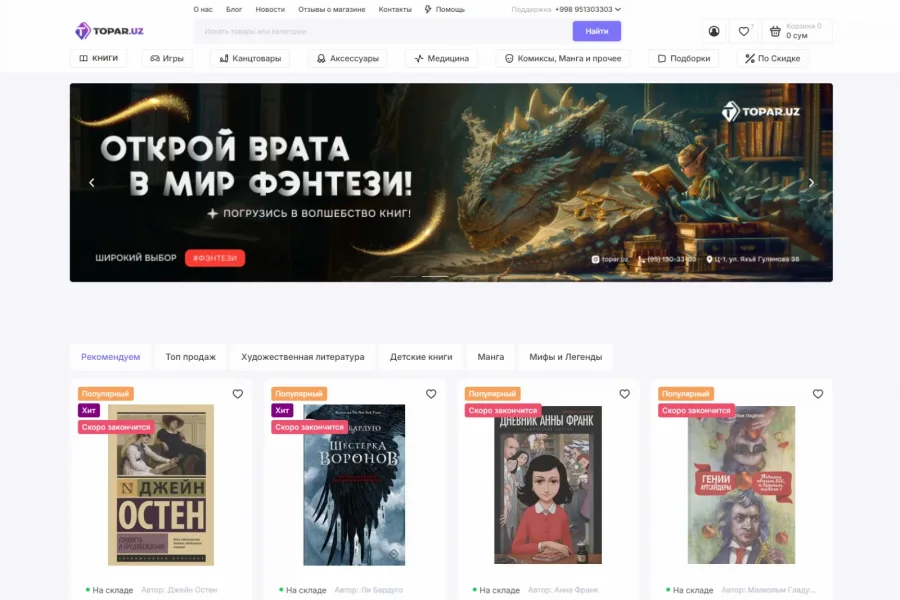Select second banner slide indicator dash

click(435, 276)
